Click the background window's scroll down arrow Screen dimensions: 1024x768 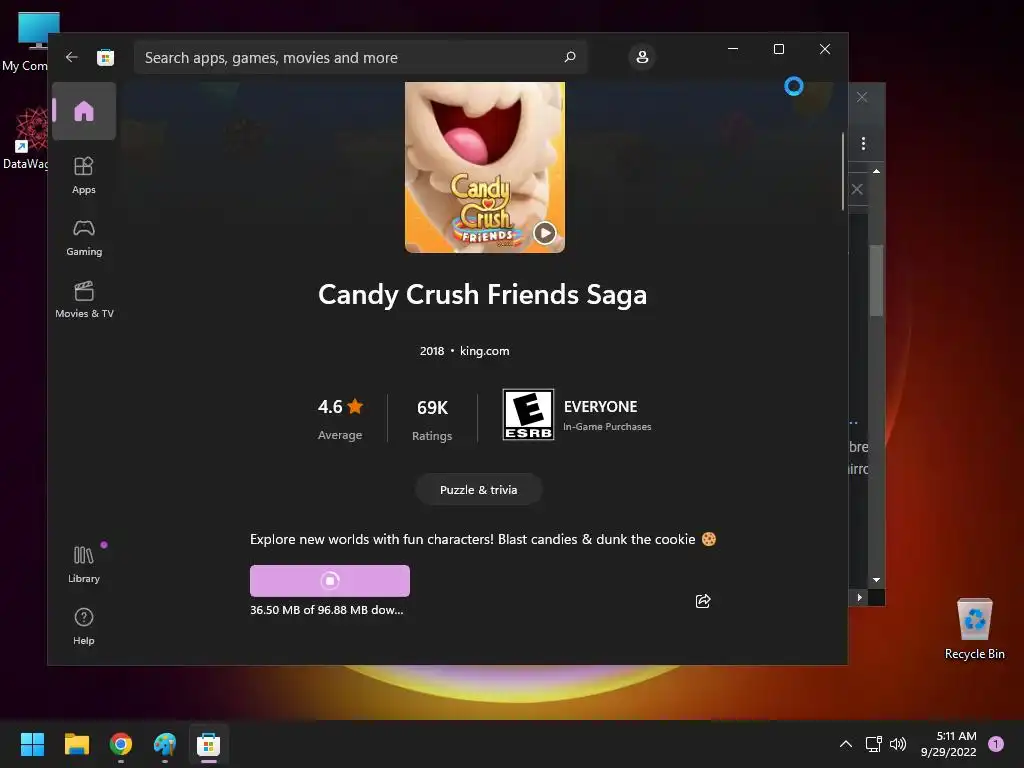876,580
